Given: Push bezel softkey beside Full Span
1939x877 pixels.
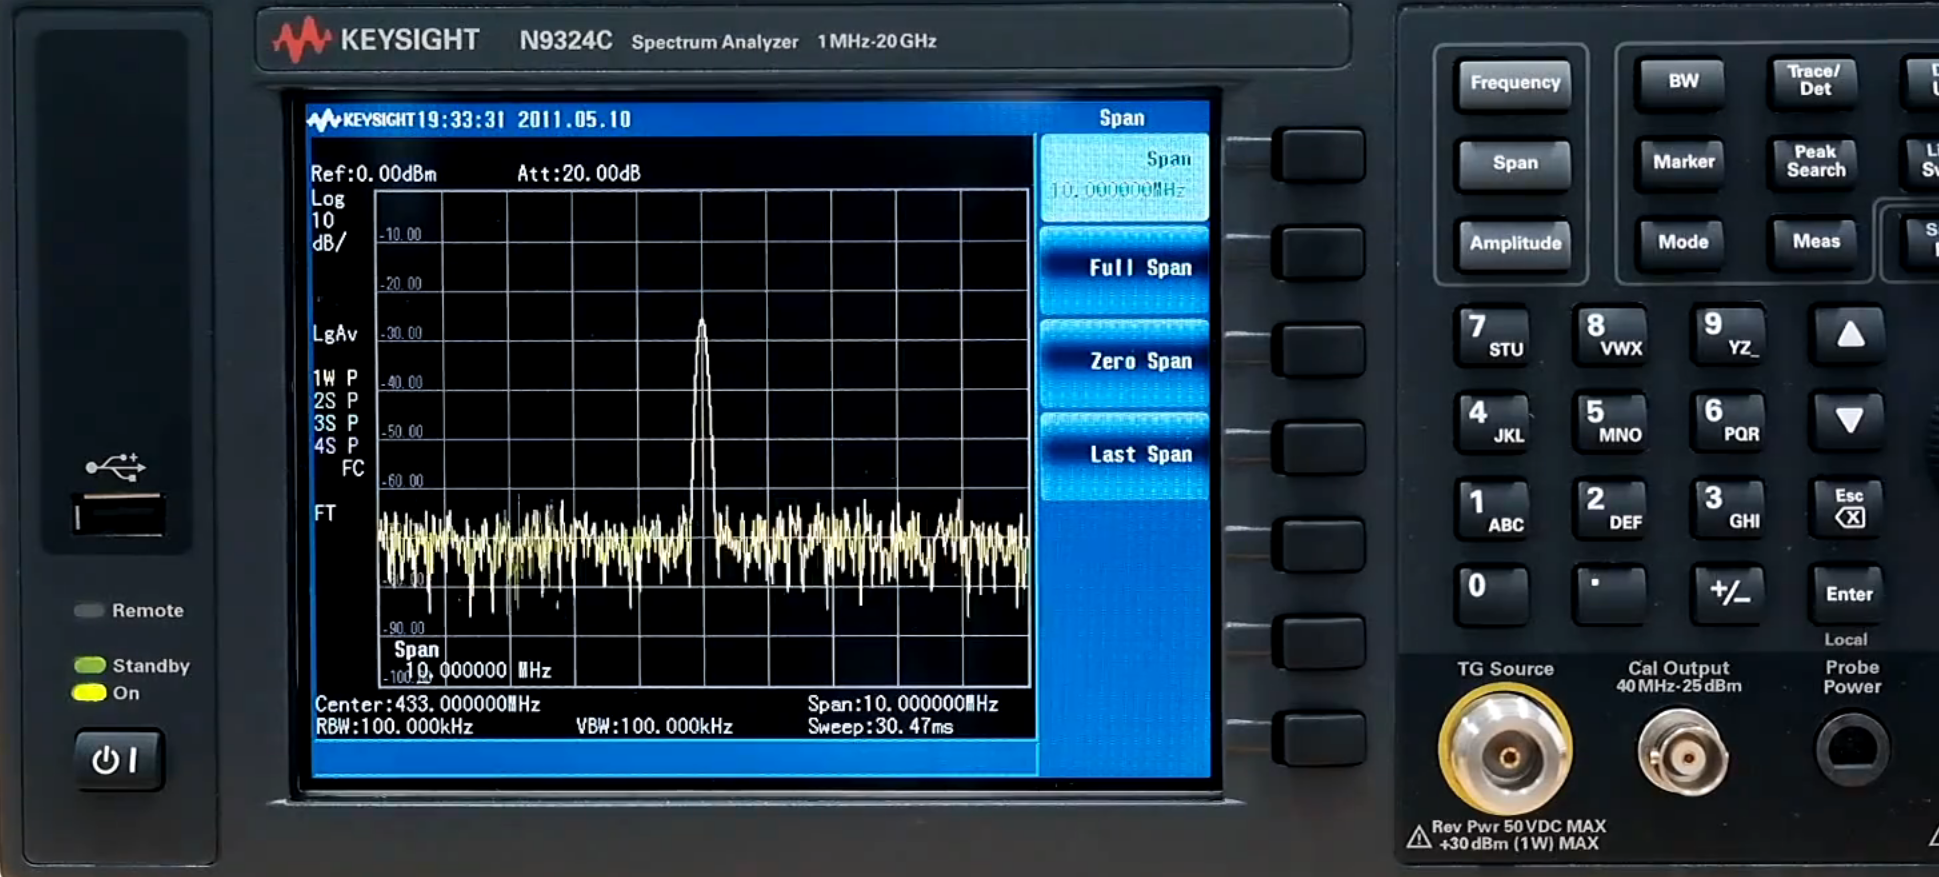Looking at the screenshot, I should [1319, 251].
